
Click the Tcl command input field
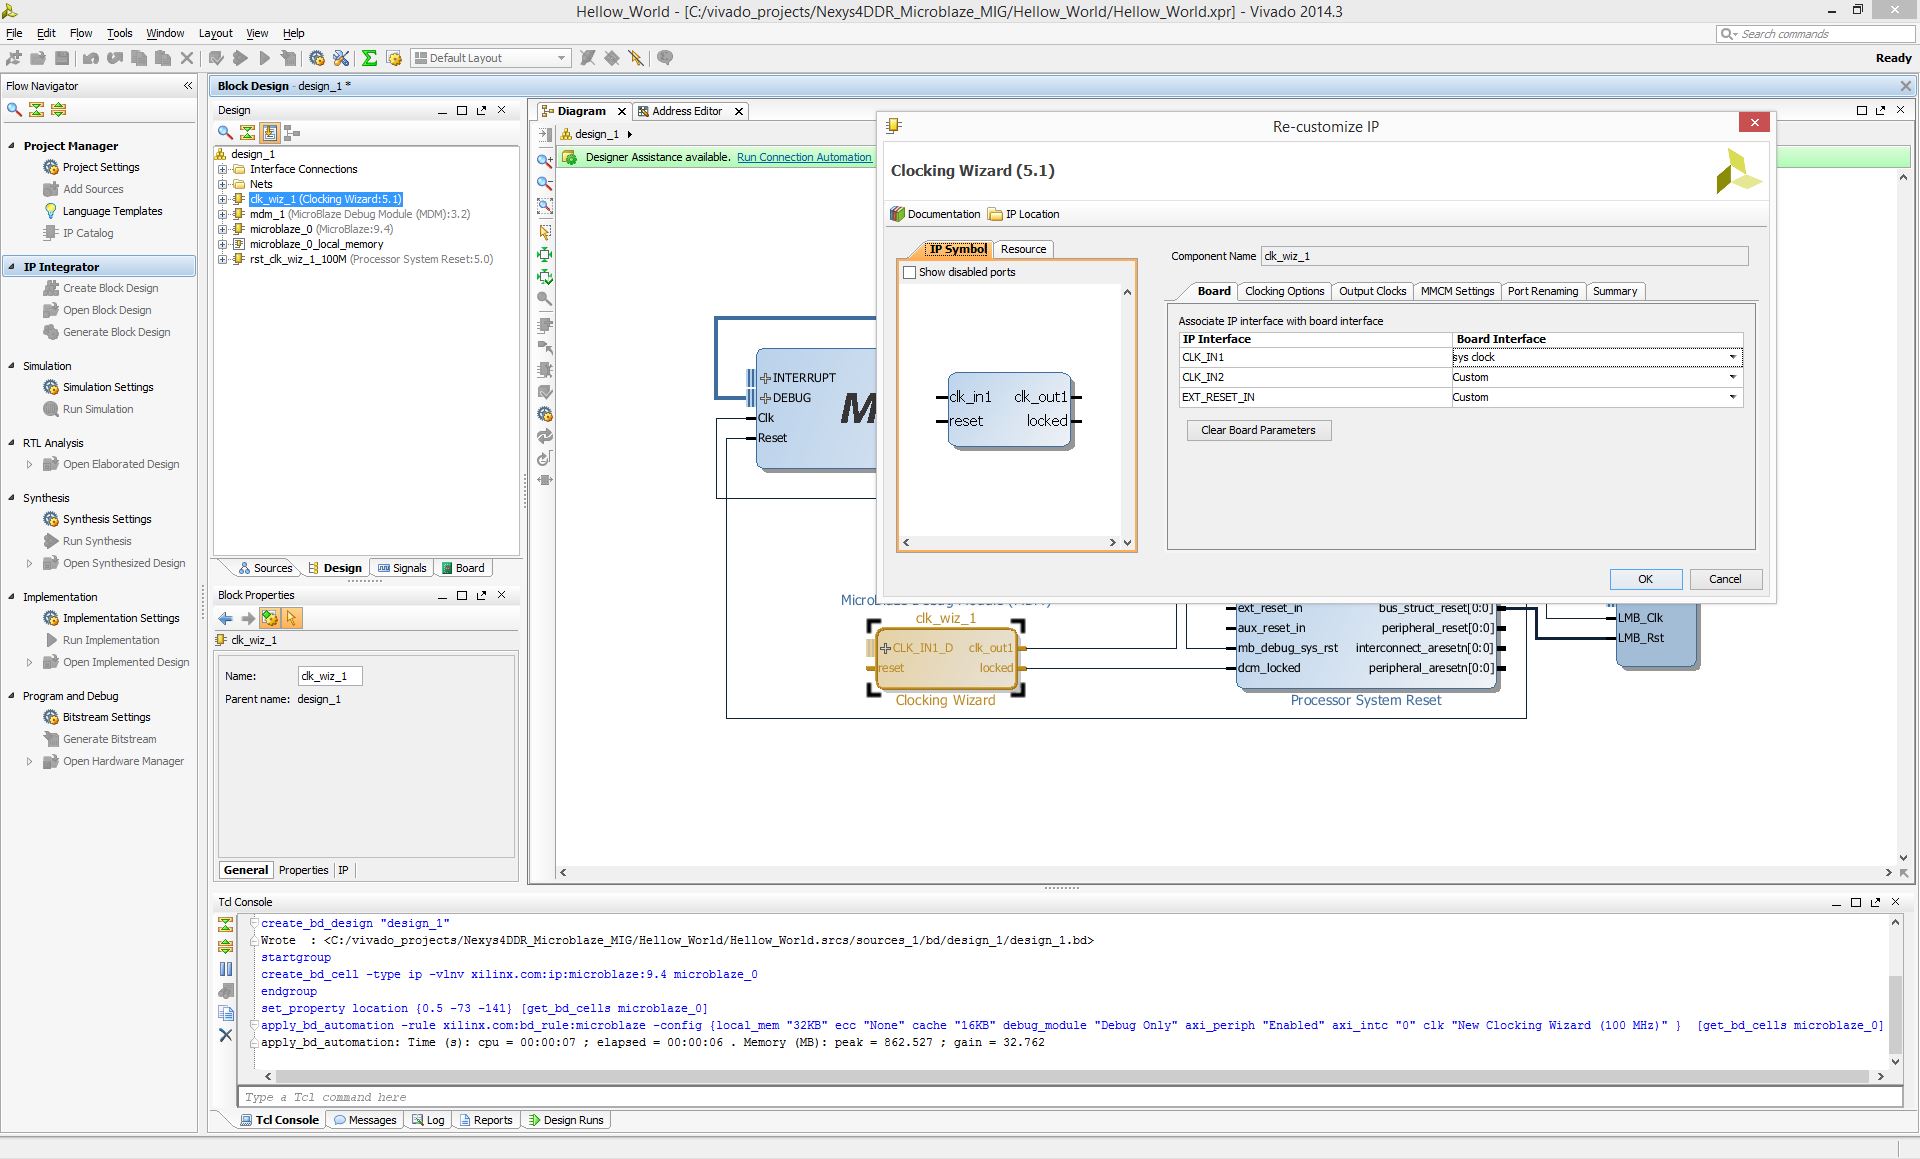1069,1097
